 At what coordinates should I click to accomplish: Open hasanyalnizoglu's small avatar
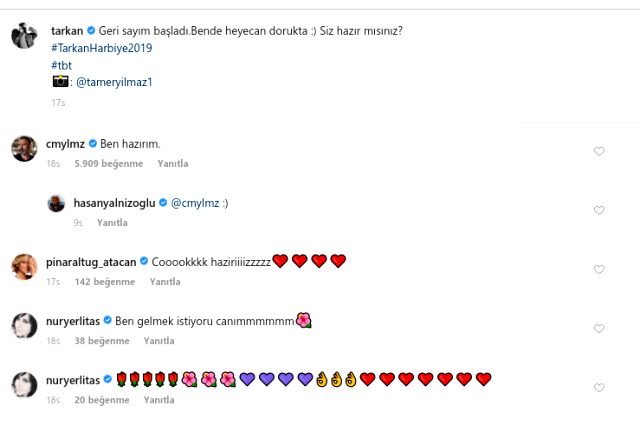tap(56, 203)
